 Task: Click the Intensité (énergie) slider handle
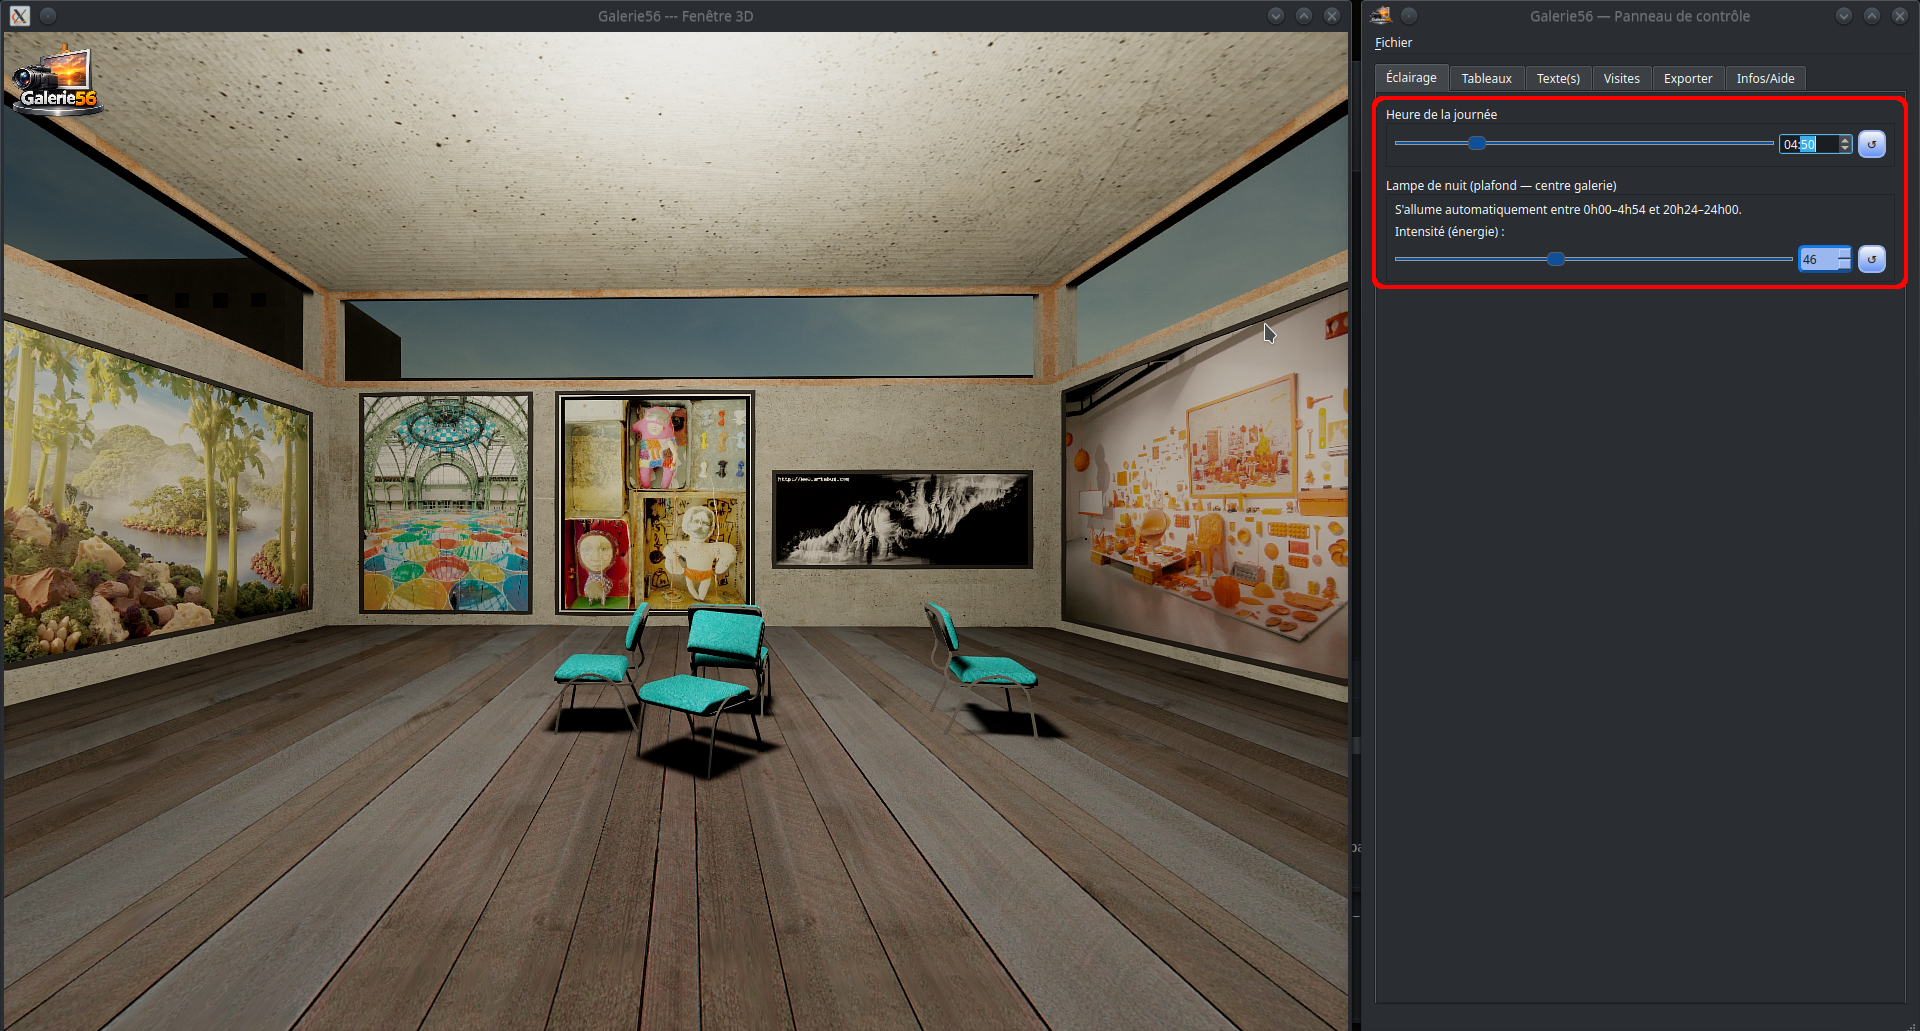click(x=1555, y=259)
